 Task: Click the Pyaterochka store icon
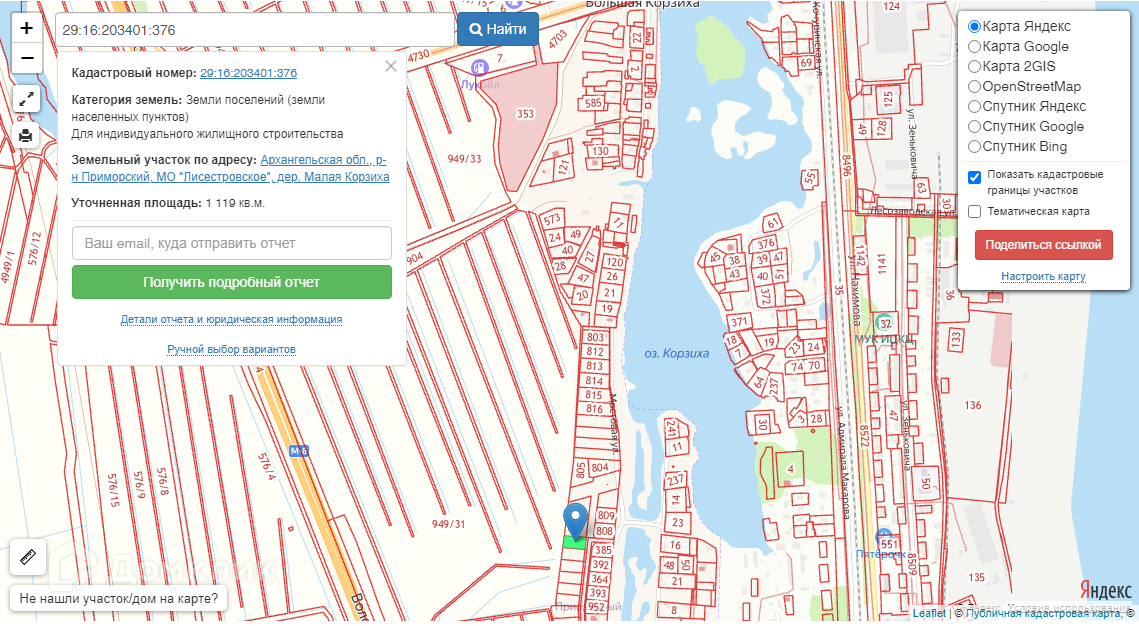click(883, 537)
